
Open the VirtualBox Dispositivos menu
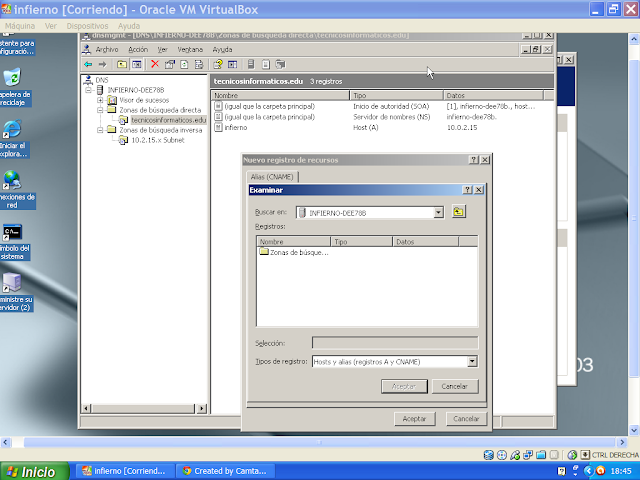(x=87, y=26)
